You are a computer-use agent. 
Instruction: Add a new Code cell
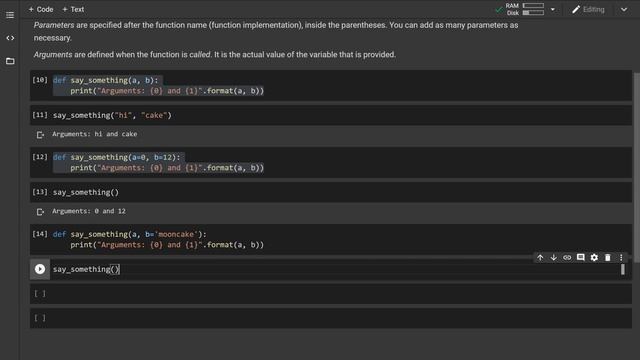(41, 9)
